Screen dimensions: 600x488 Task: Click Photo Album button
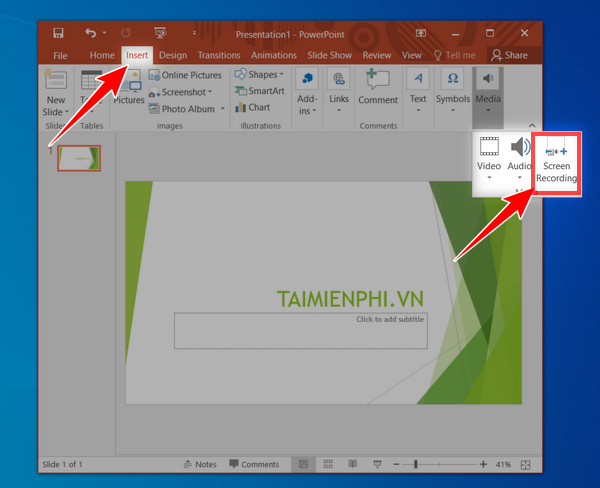pyautogui.click(x=182, y=109)
